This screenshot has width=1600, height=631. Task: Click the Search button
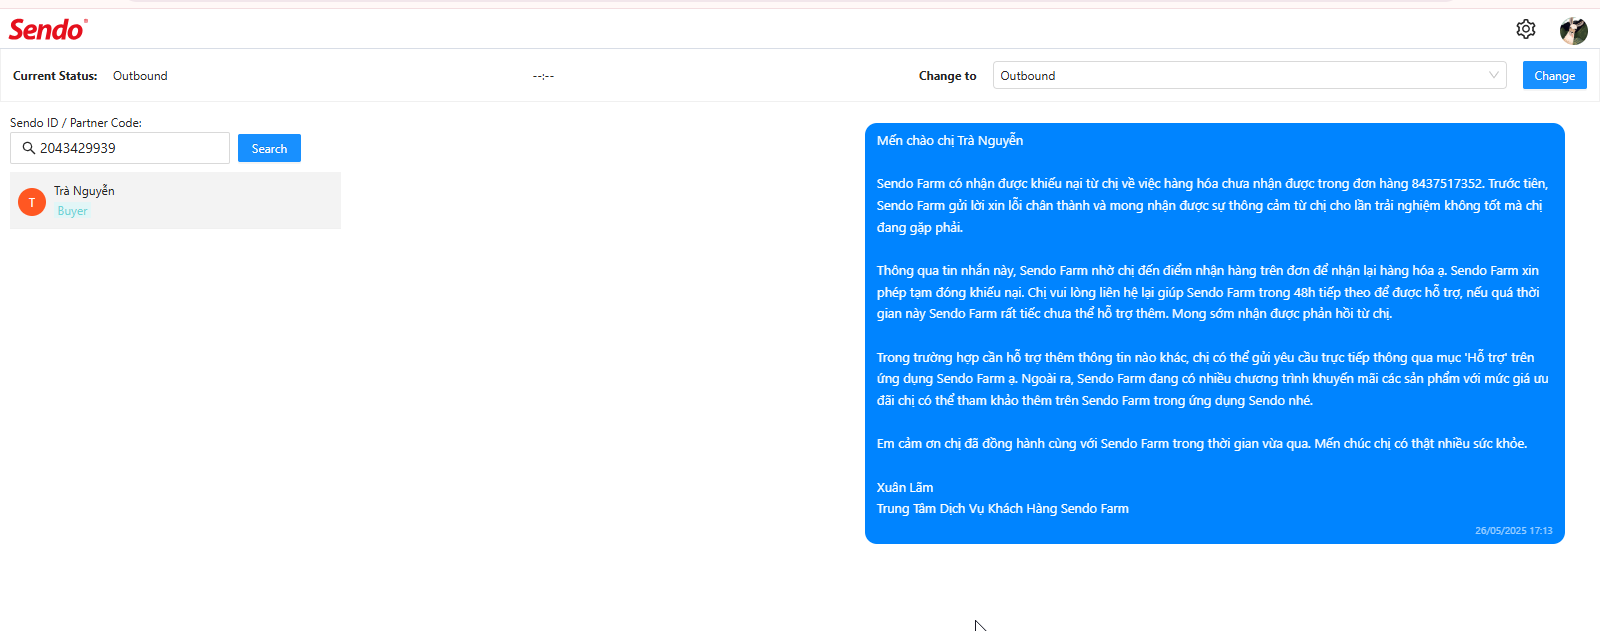pyautogui.click(x=269, y=148)
